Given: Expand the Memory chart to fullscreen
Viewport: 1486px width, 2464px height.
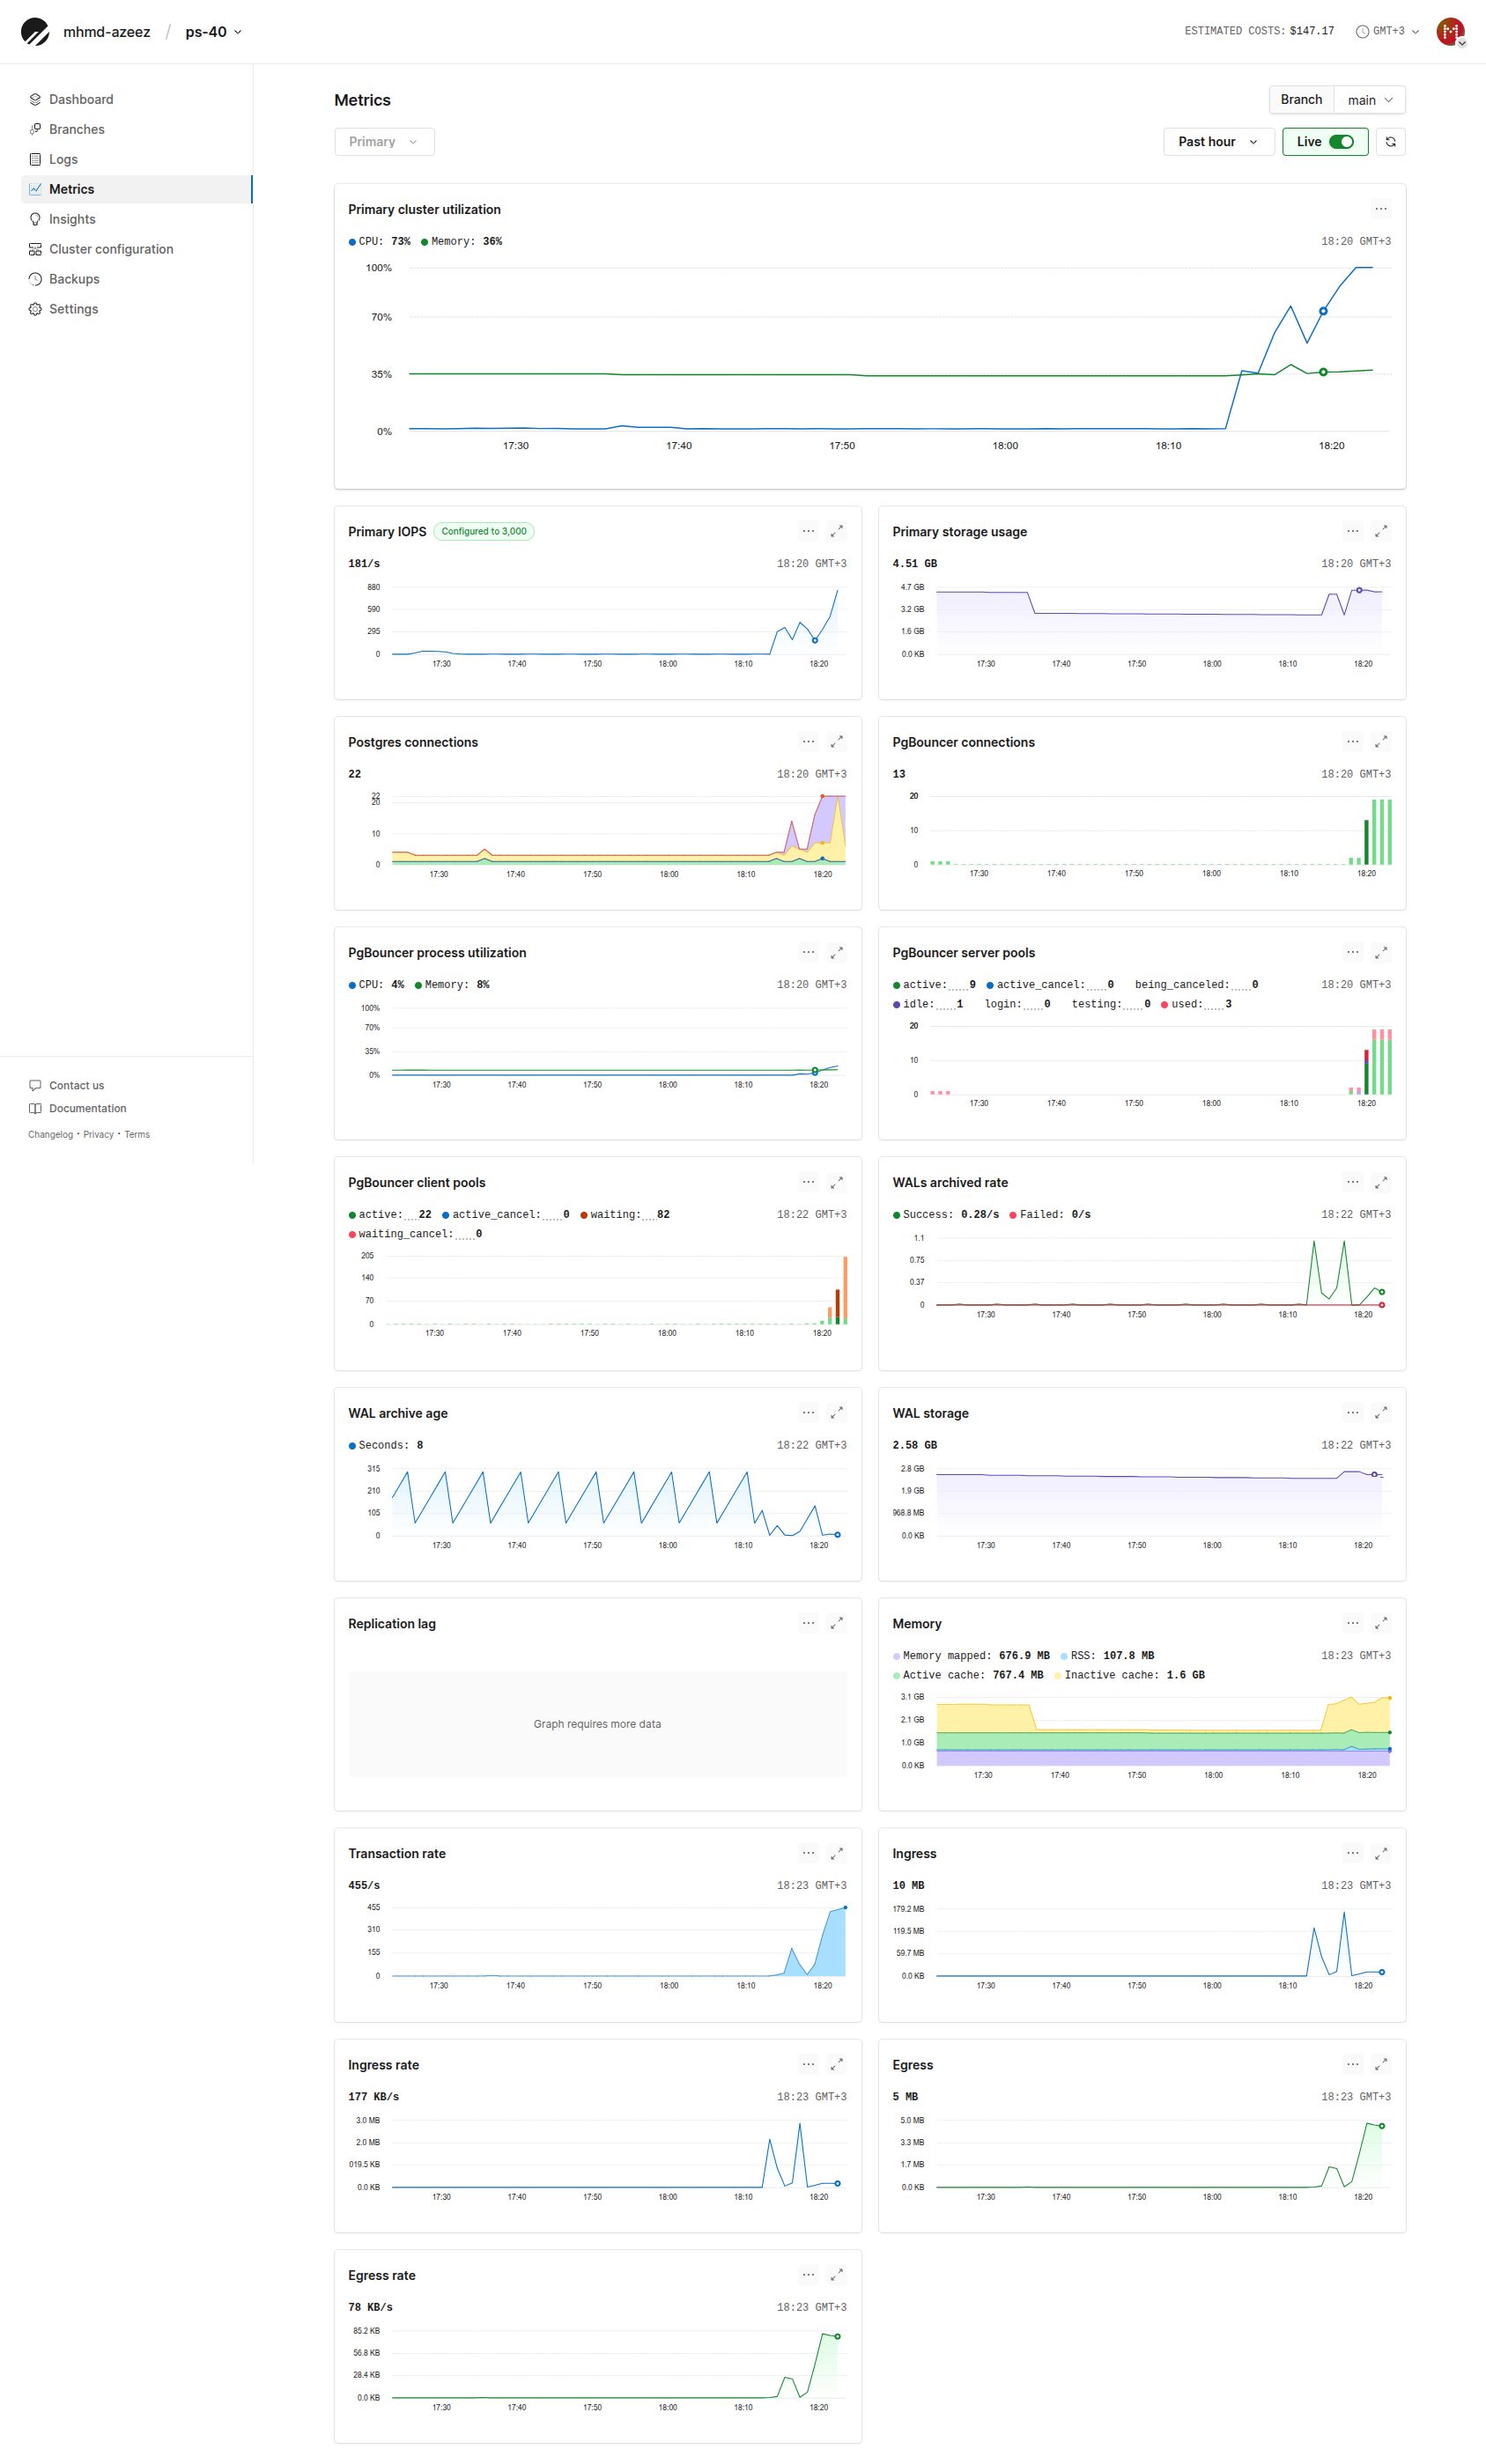Looking at the screenshot, I should coord(1382,1622).
